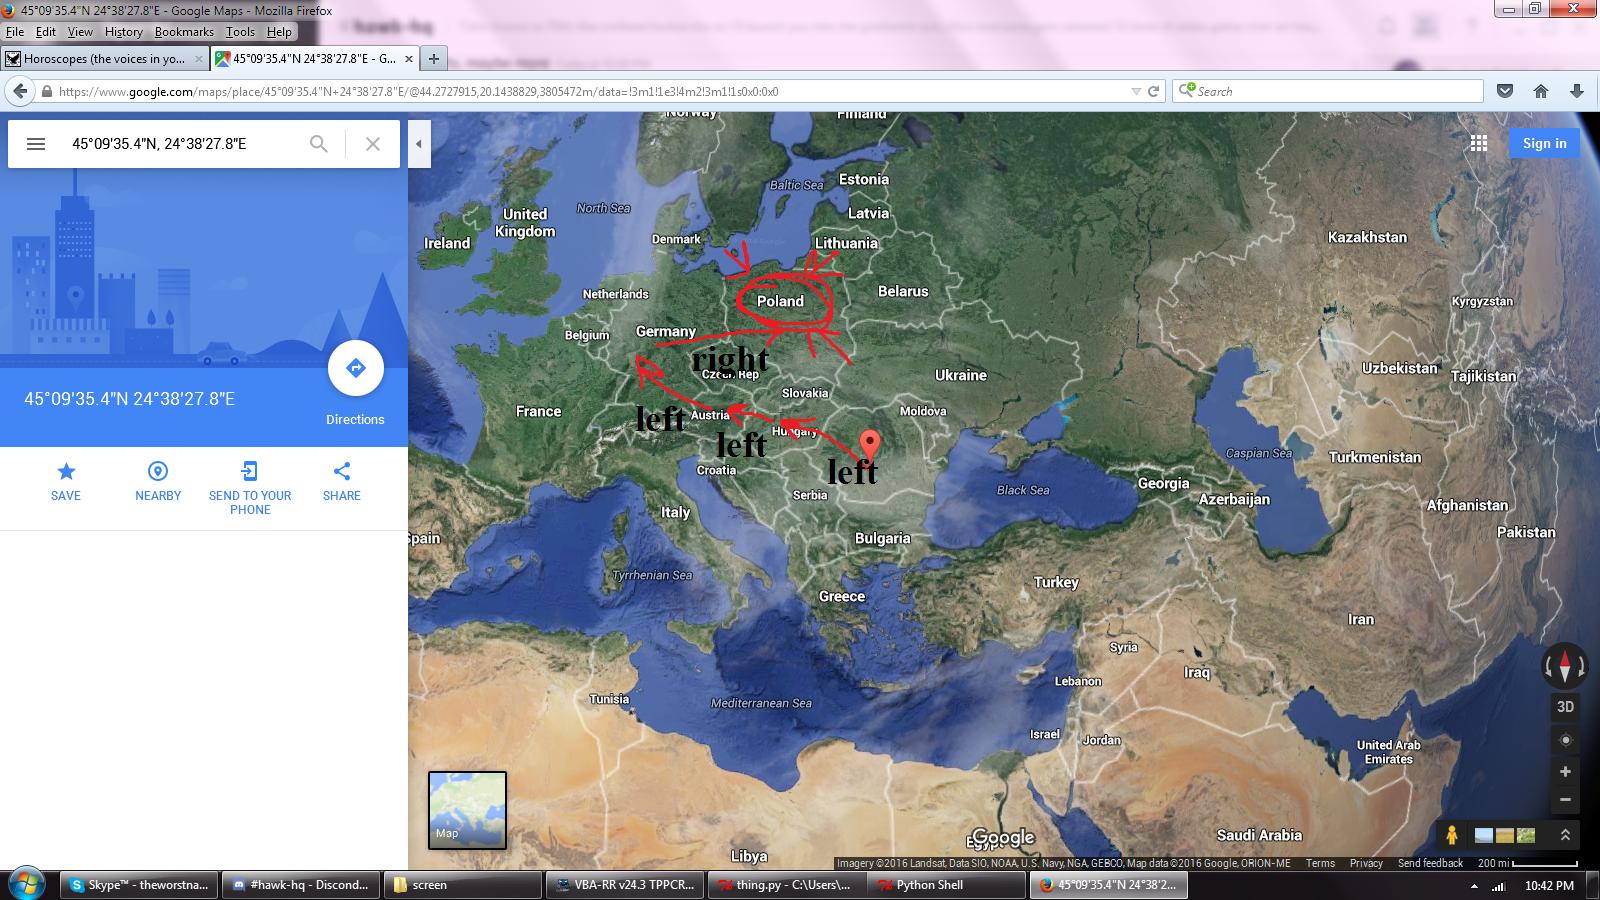The width and height of the screenshot is (1600, 900).
Task: Open Nearby search for this location
Action: coord(158,480)
